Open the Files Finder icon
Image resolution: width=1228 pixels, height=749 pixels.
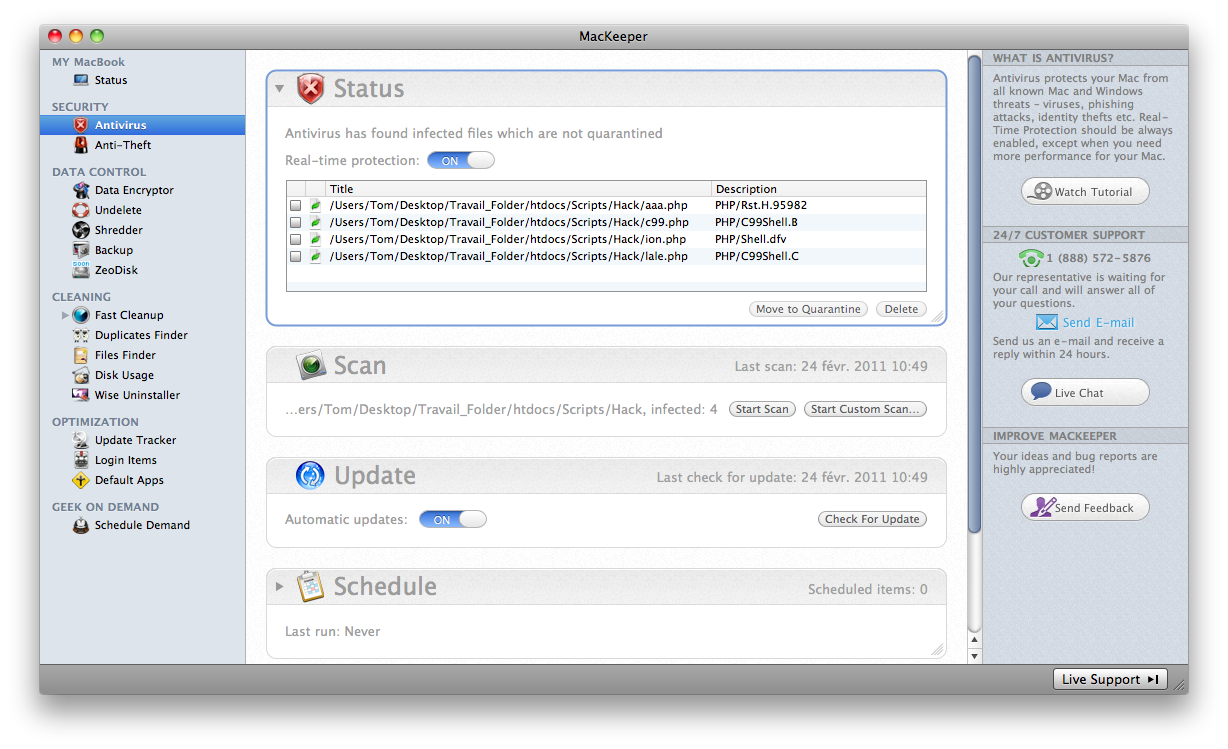[x=81, y=355]
